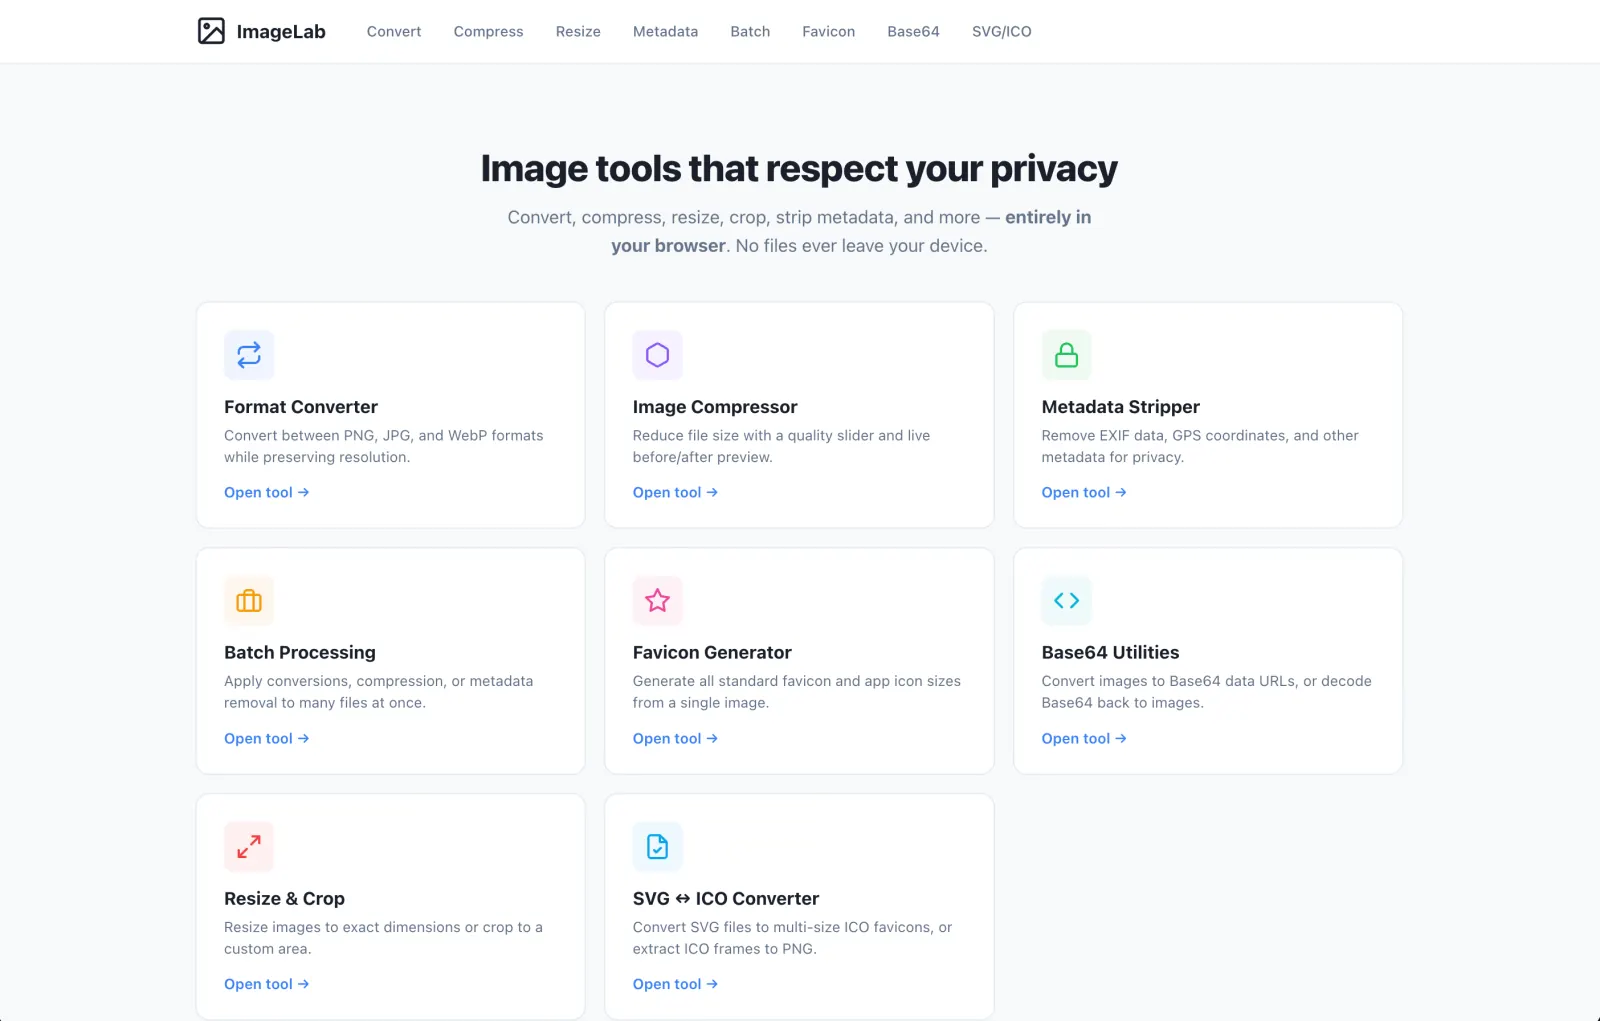This screenshot has height=1021, width=1600.
Task: Click the 'Reduce file size with a quality slider' description
Action: pos(782,446)
